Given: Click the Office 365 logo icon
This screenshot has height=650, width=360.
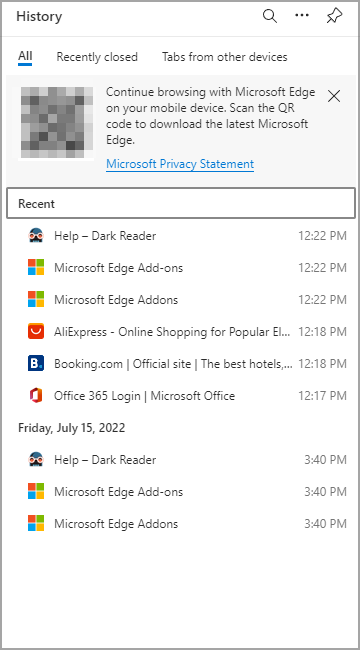Looking at the screenshot, I should click(x=36, y=395).
